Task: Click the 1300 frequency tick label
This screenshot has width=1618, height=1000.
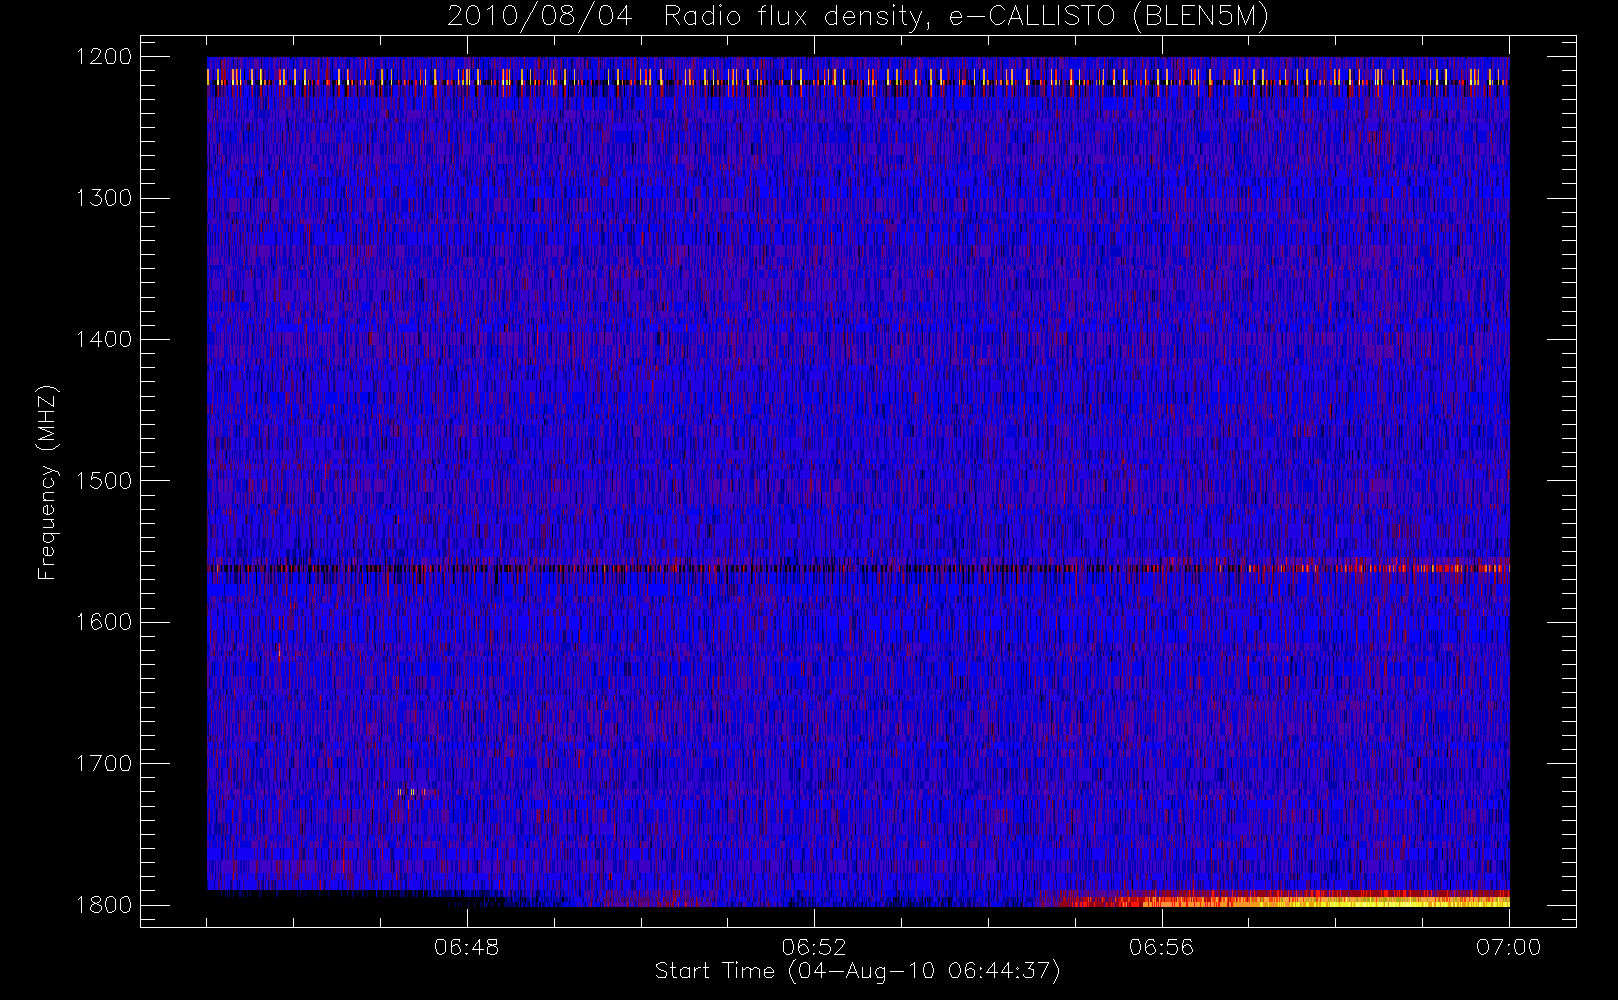Action: [x=104, y=198]
